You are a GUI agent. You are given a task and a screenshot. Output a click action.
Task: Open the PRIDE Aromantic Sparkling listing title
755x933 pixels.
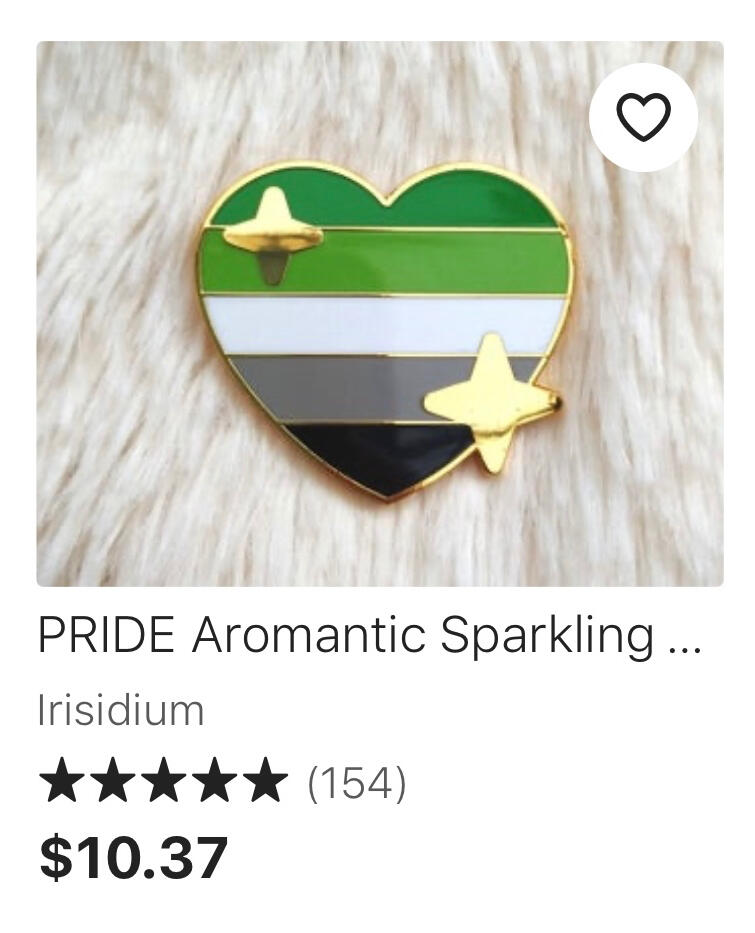coord(369,636)
